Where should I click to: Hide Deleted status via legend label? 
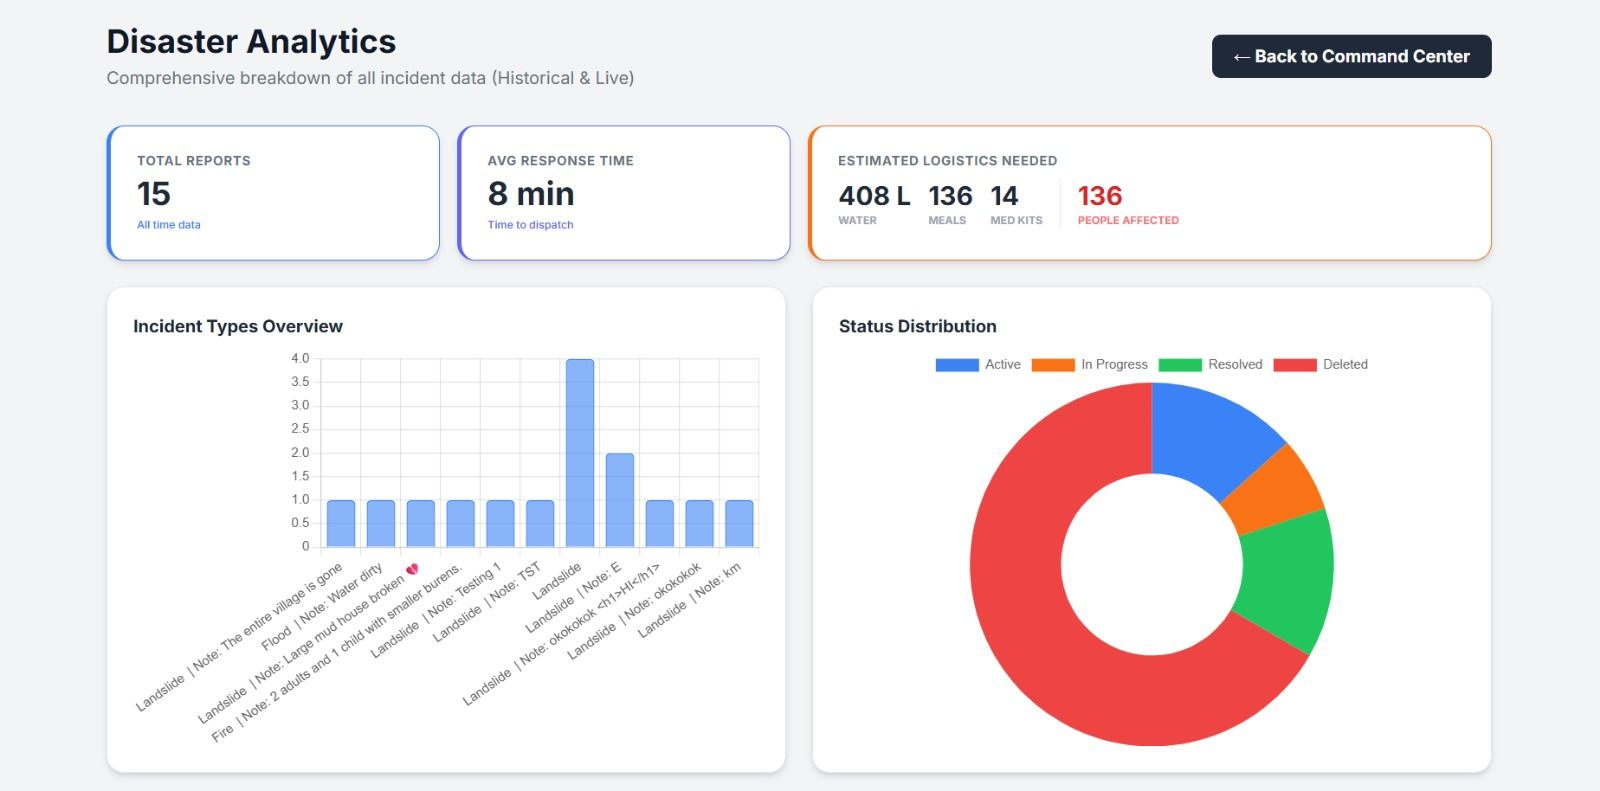1345,365
